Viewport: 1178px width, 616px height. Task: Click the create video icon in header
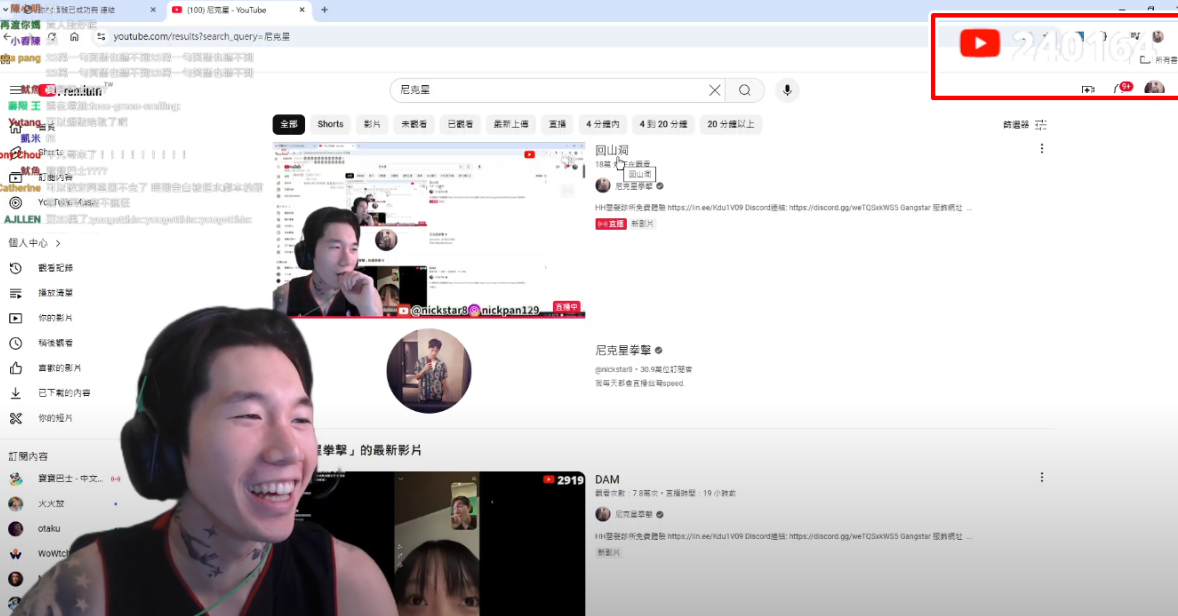(1088, 89)
